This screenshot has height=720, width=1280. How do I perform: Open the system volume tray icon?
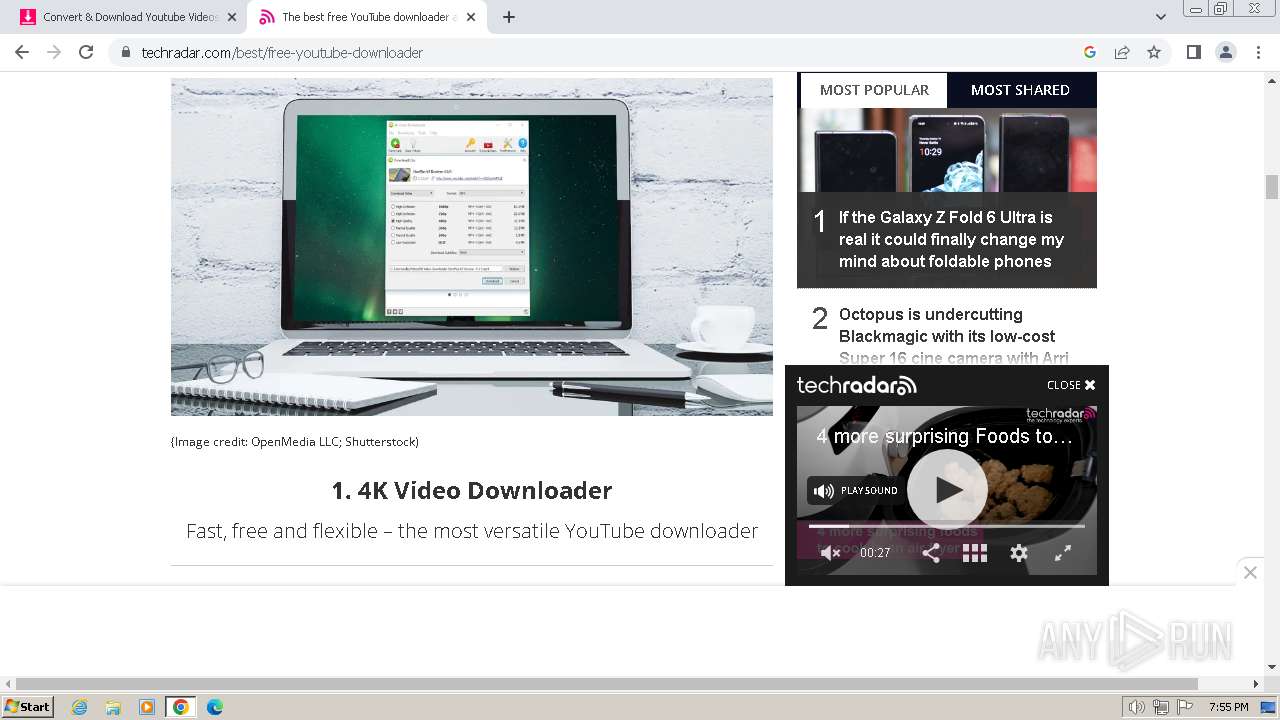[1136, 707]
